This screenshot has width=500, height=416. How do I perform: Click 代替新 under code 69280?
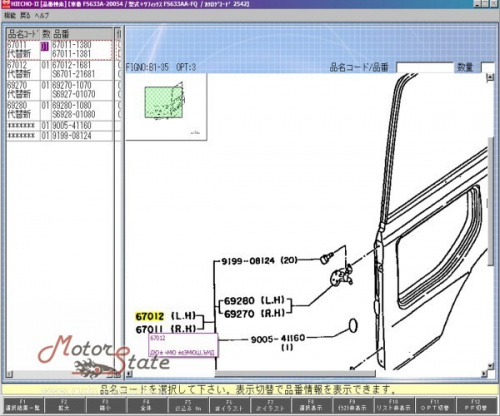19,114
